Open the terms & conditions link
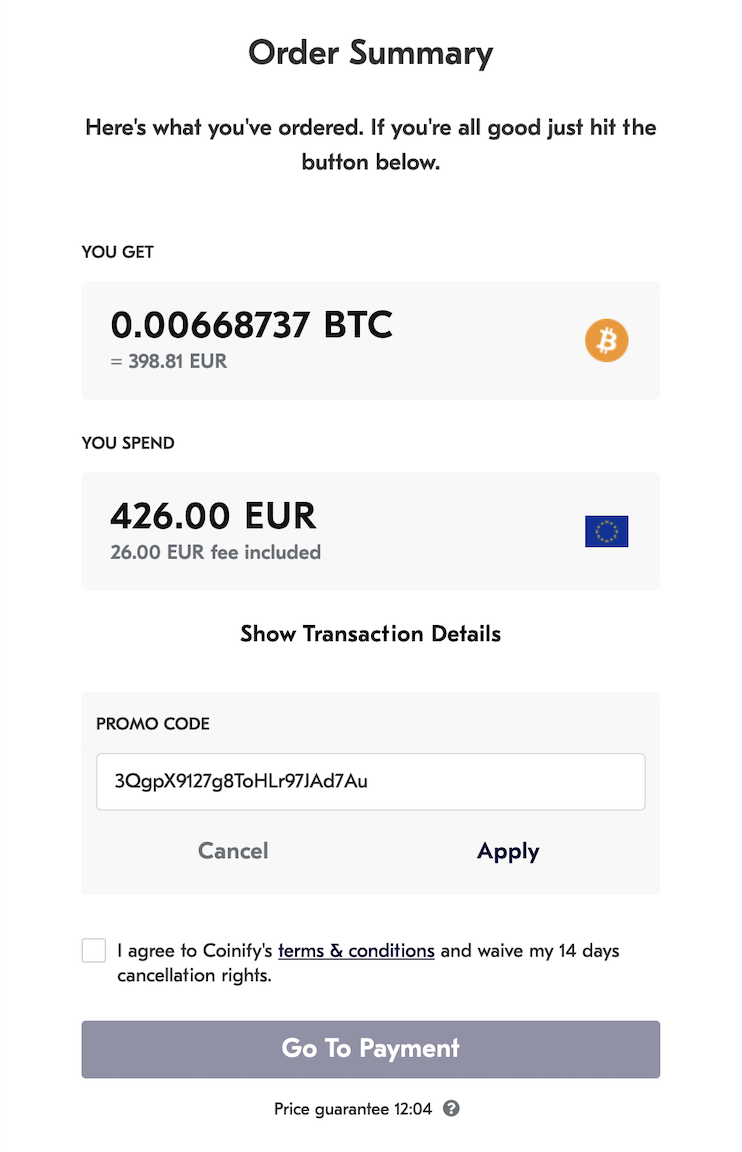Image resolution: width=742 pixels, height=1152 pixels. (356, 950)
